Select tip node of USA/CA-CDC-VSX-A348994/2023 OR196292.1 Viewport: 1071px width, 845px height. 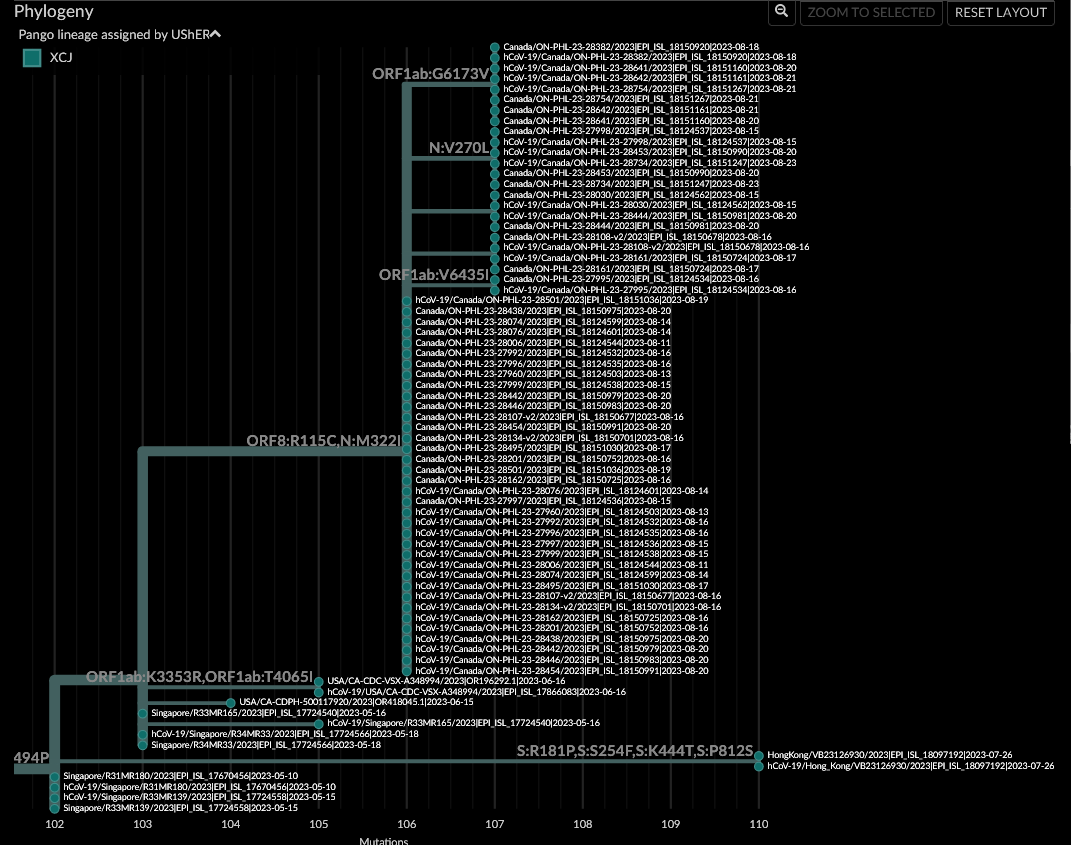tap(319, 682)
